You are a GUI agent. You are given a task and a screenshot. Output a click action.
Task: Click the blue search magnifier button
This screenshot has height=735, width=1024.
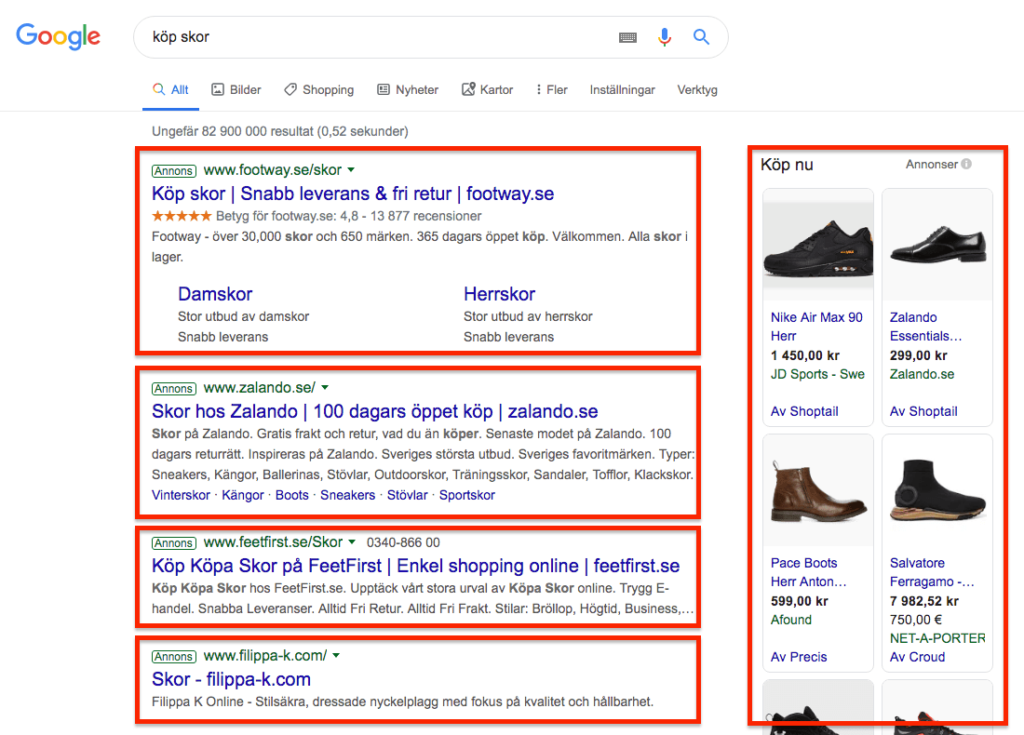click(x=701, y=37)
